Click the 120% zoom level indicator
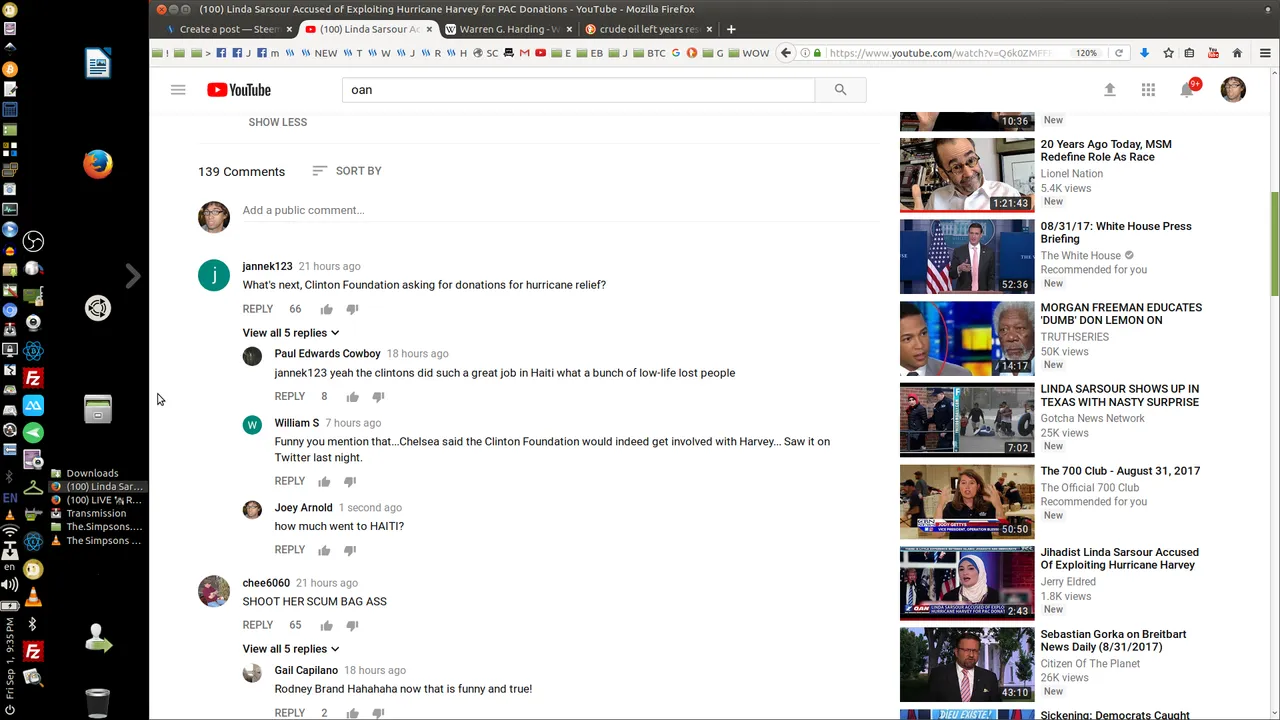Screen dimensions: 1280x720 (1087, 53)
